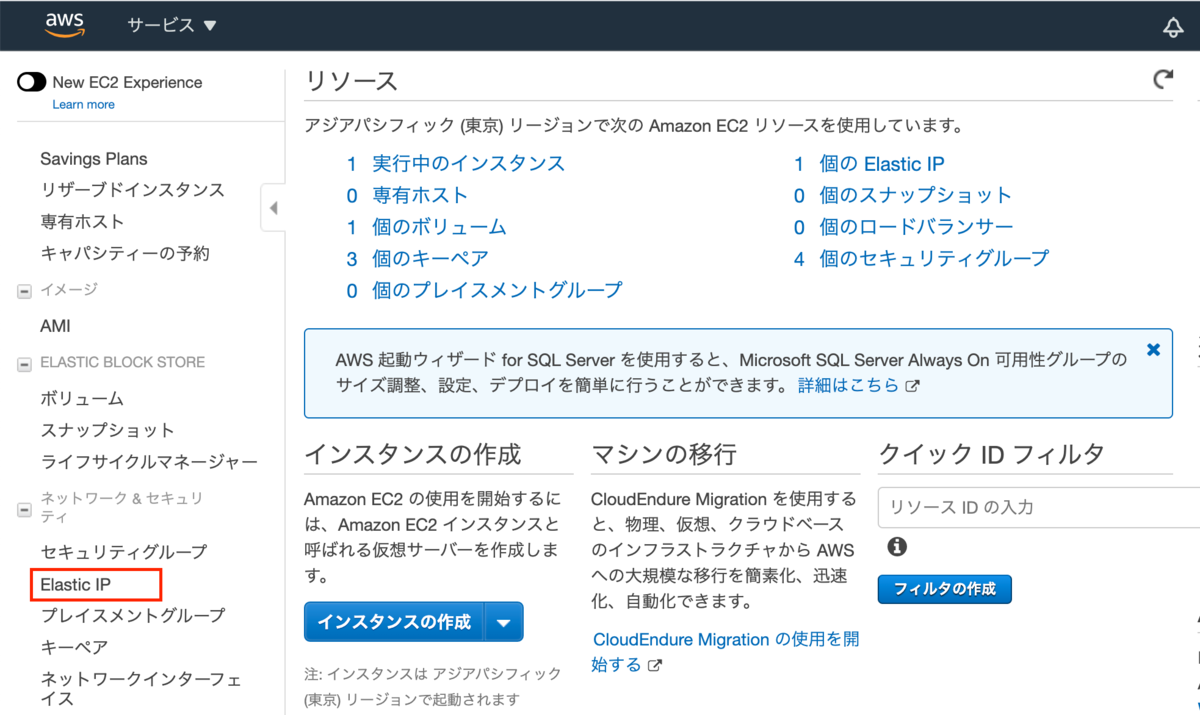Open リザーブドインスタンス in the sidebar
The width and height of the screenshot is (1200, 715).
(132, 190)
